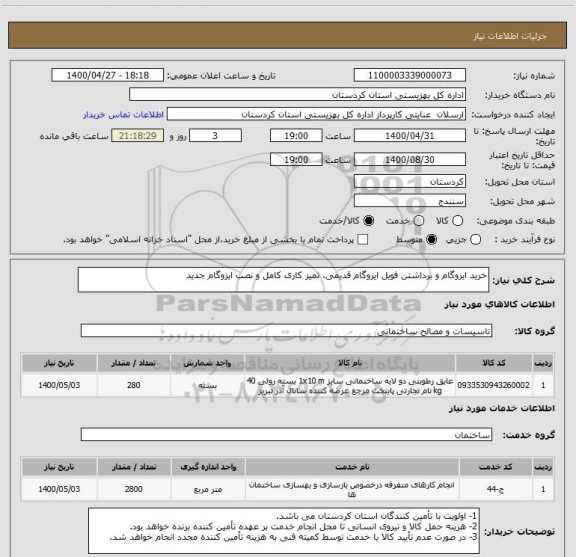Click the واحد اندازه گیری column header
This screenshot has width=576, height=557.
[x=208, y=467]
